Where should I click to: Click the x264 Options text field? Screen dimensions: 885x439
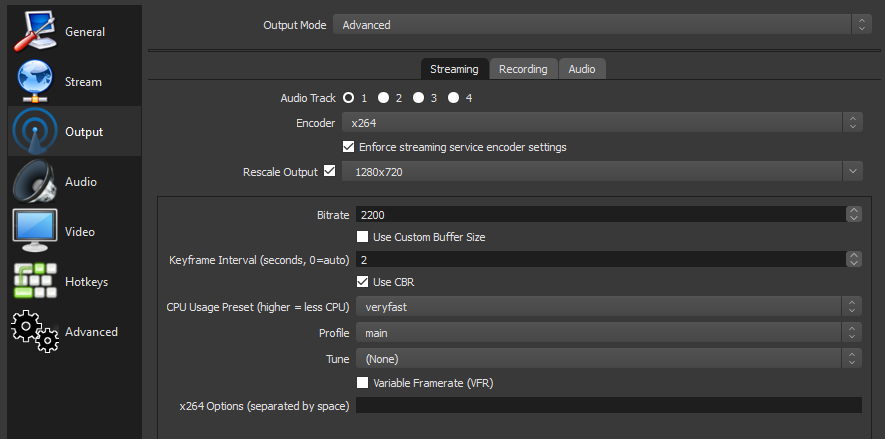[x=608, y=405]
